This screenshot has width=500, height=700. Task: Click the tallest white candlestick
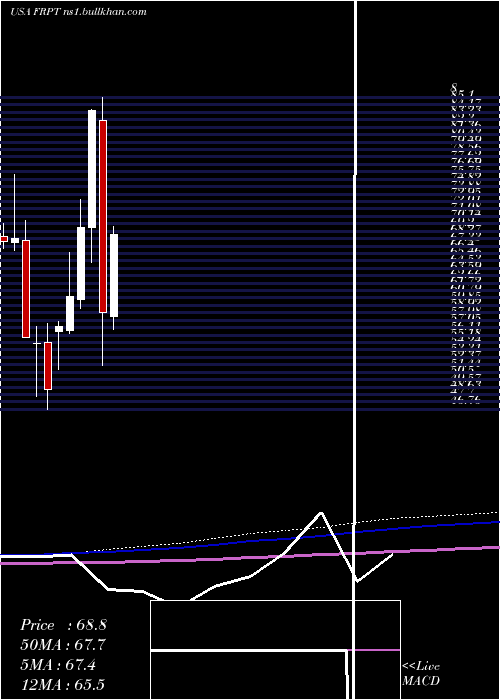coord(92,169)
